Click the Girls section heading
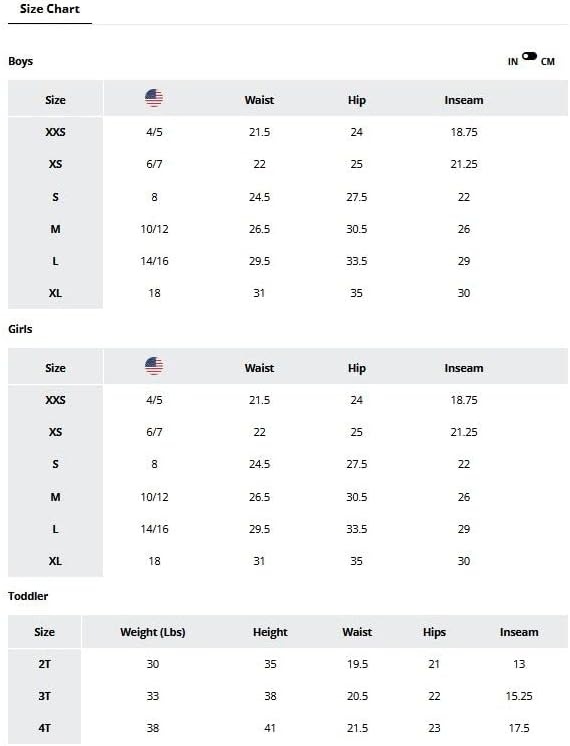 tap(20, 329)
